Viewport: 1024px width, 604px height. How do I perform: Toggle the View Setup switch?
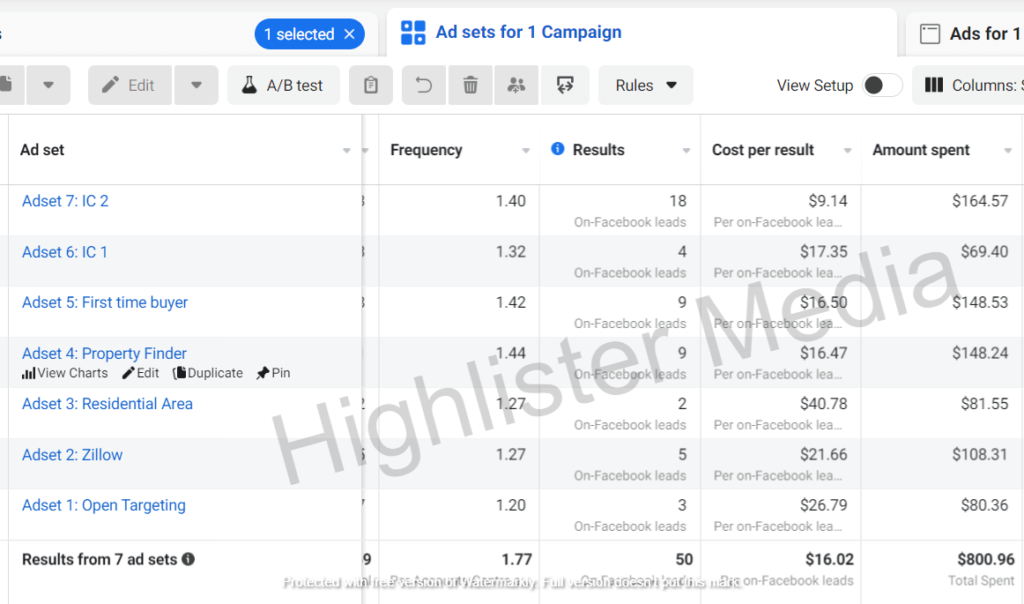(882, 86)
